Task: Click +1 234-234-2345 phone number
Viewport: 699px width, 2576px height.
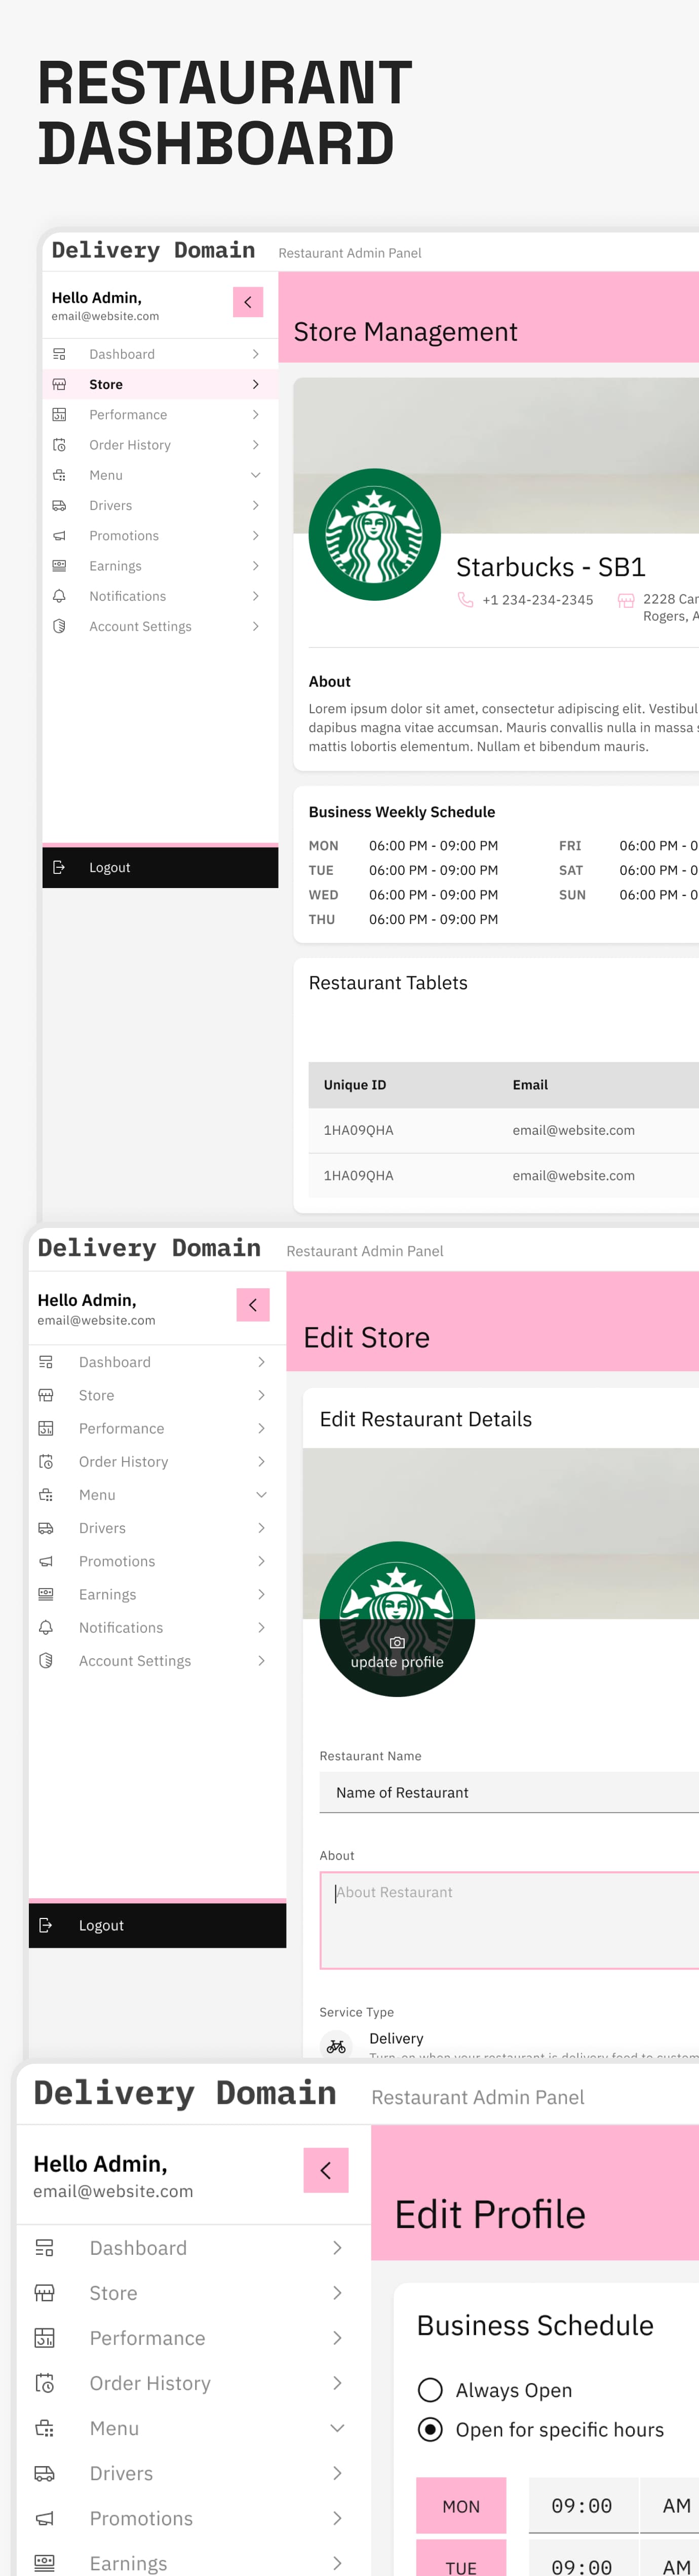Action: point(538,600)
